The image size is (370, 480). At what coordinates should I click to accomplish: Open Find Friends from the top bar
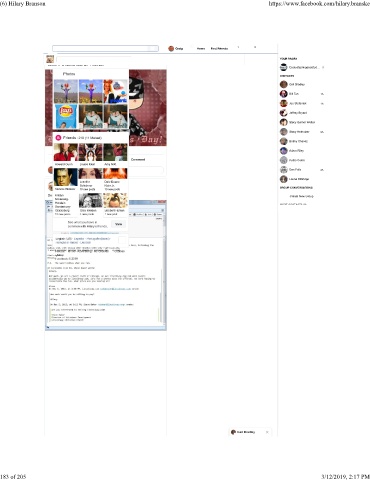[219, 49]
